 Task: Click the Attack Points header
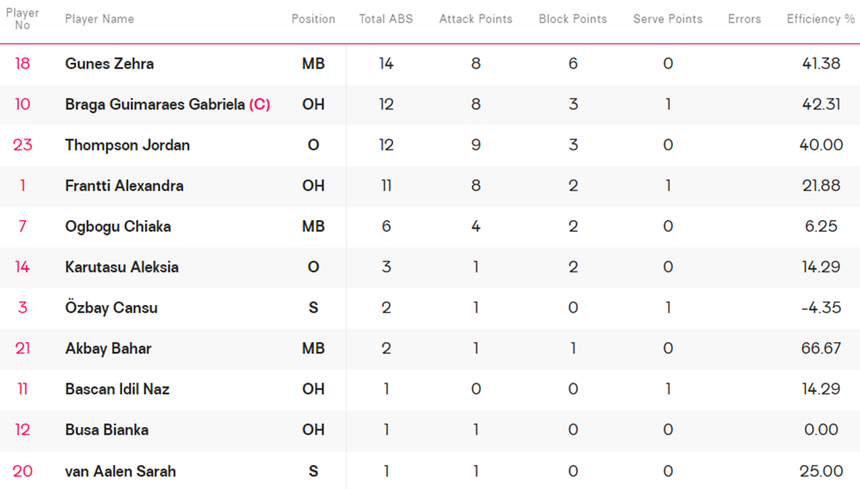pos(475,19)
